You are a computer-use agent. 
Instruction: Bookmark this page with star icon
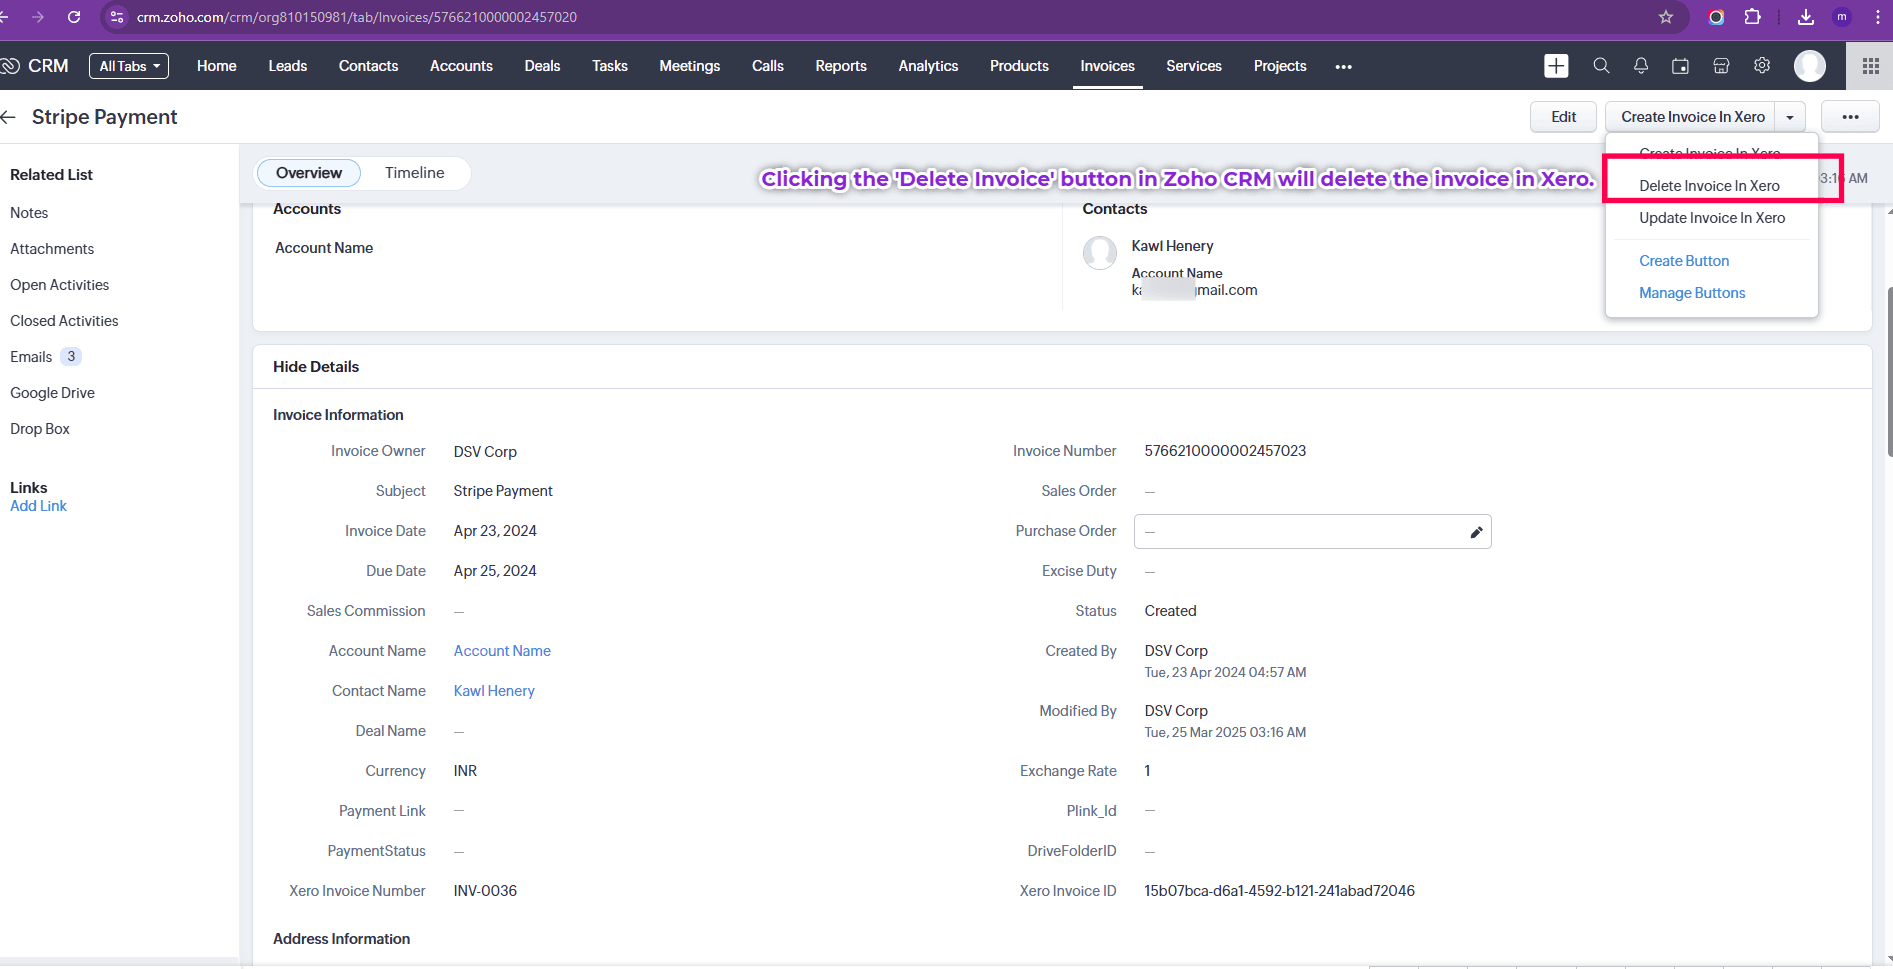pyautogui.click(x=1666, y=17)
